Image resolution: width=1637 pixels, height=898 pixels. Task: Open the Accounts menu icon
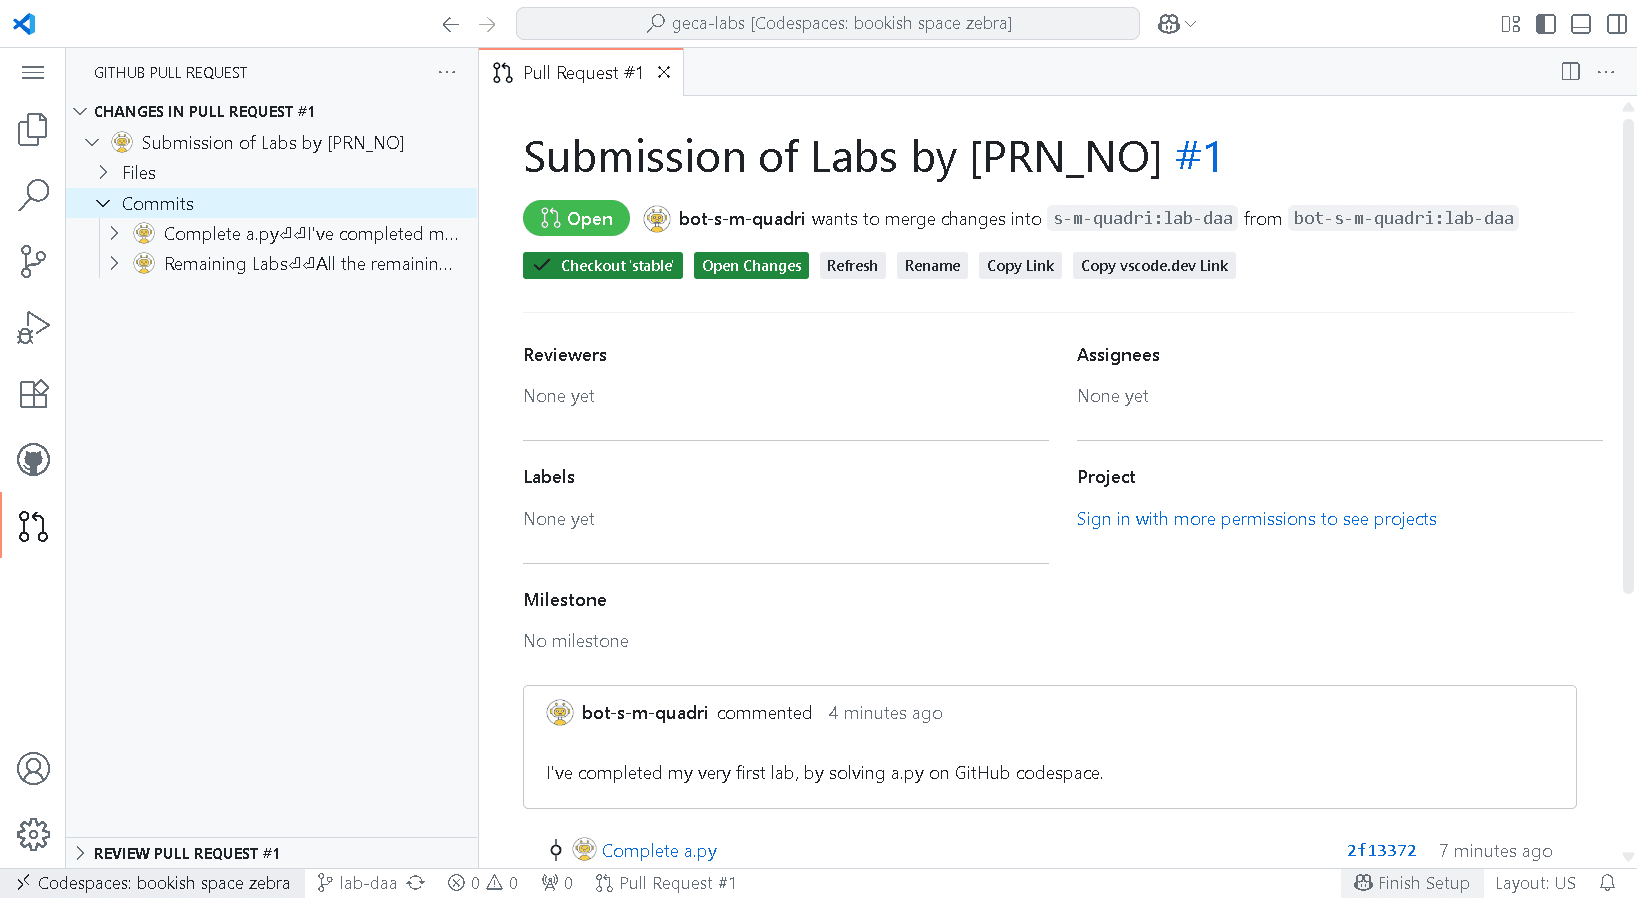click(x=33, y=769)
